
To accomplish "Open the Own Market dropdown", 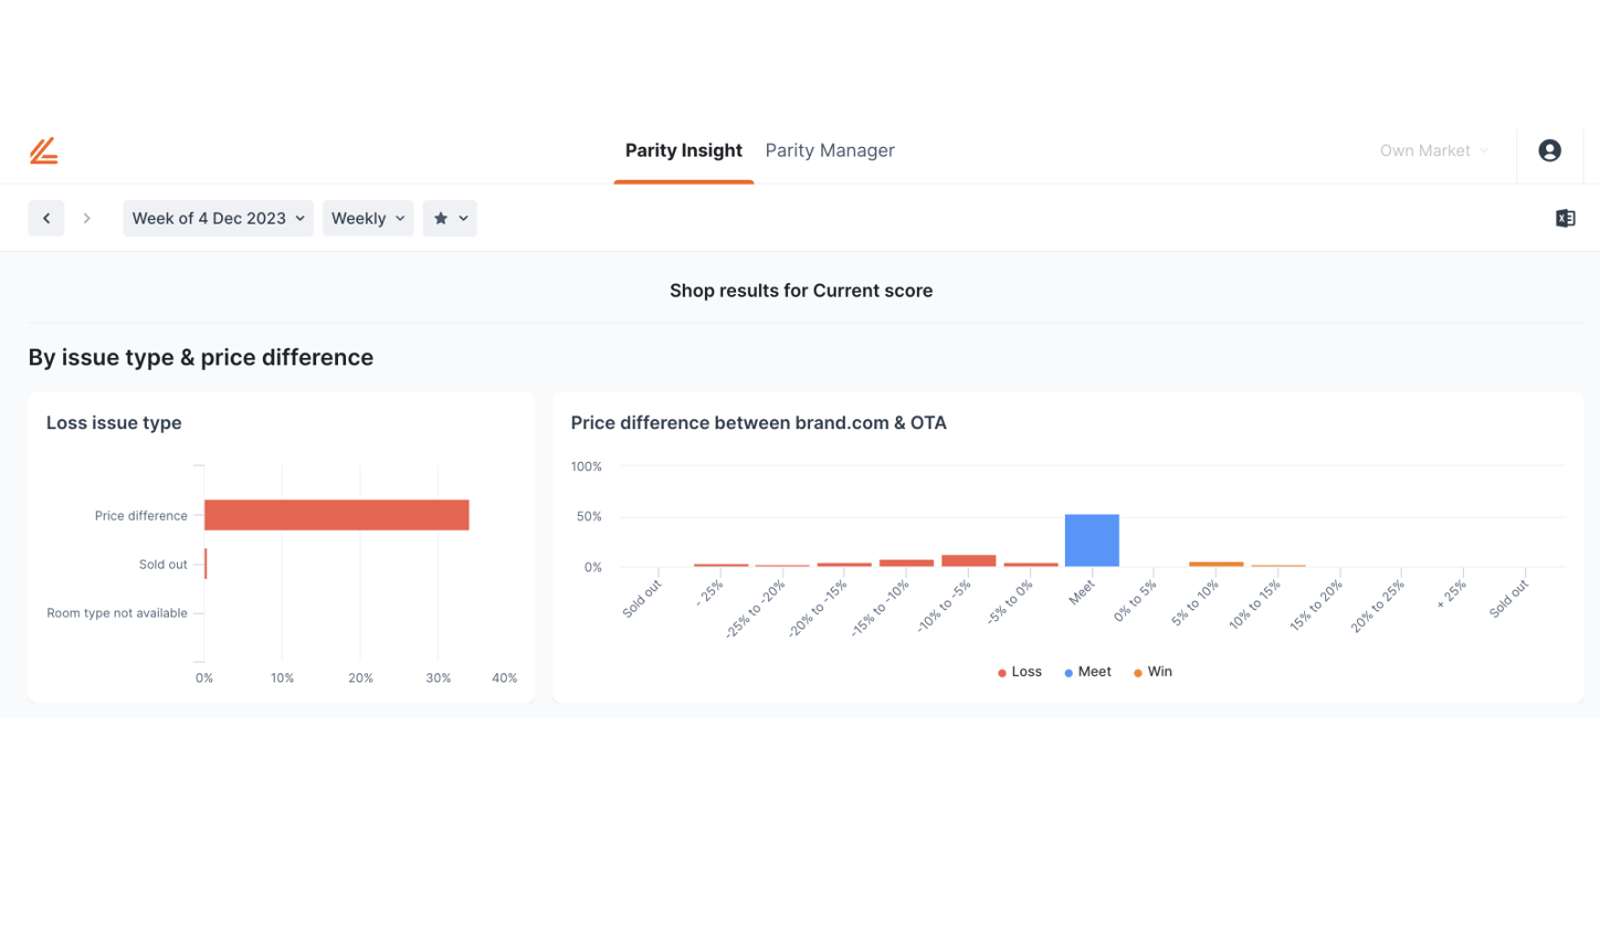I will [1434, 150].
